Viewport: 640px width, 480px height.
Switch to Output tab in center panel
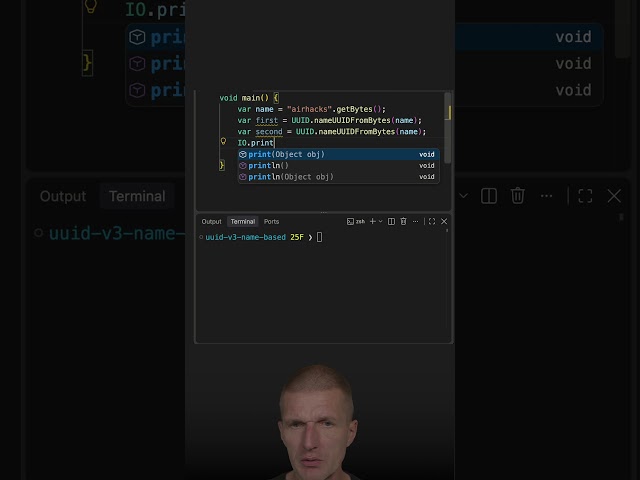click(211, 222)
